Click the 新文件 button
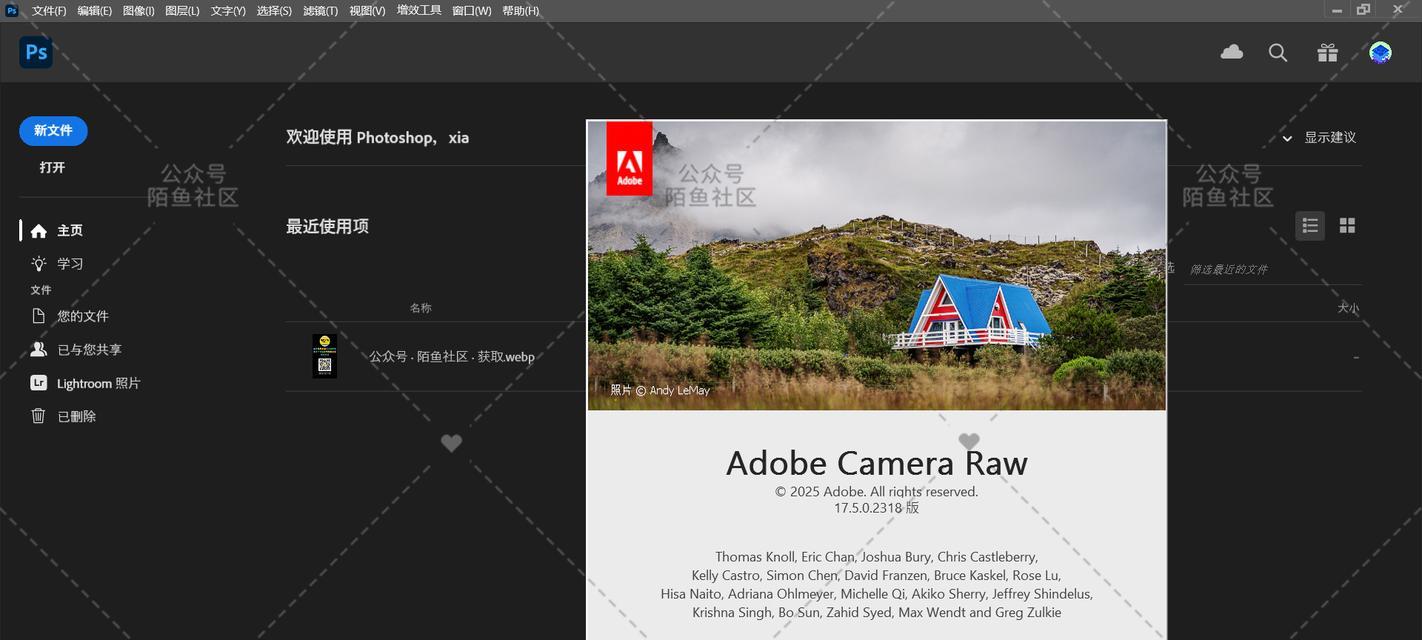 tap(53, 131)
